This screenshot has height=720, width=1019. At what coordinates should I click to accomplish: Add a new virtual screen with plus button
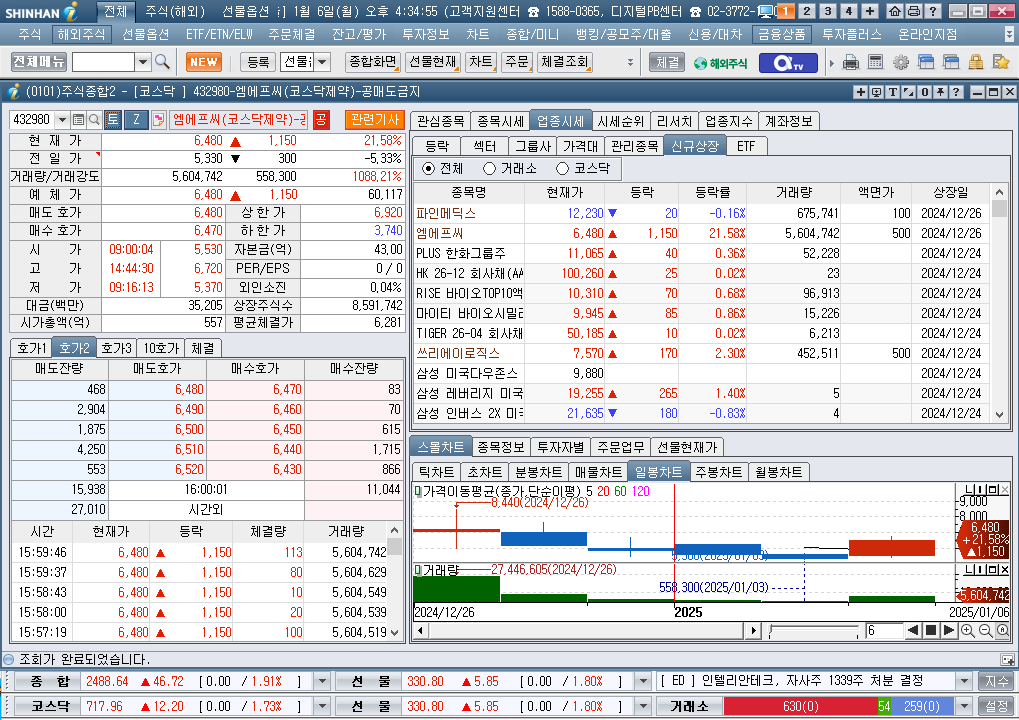click(870, 11)
